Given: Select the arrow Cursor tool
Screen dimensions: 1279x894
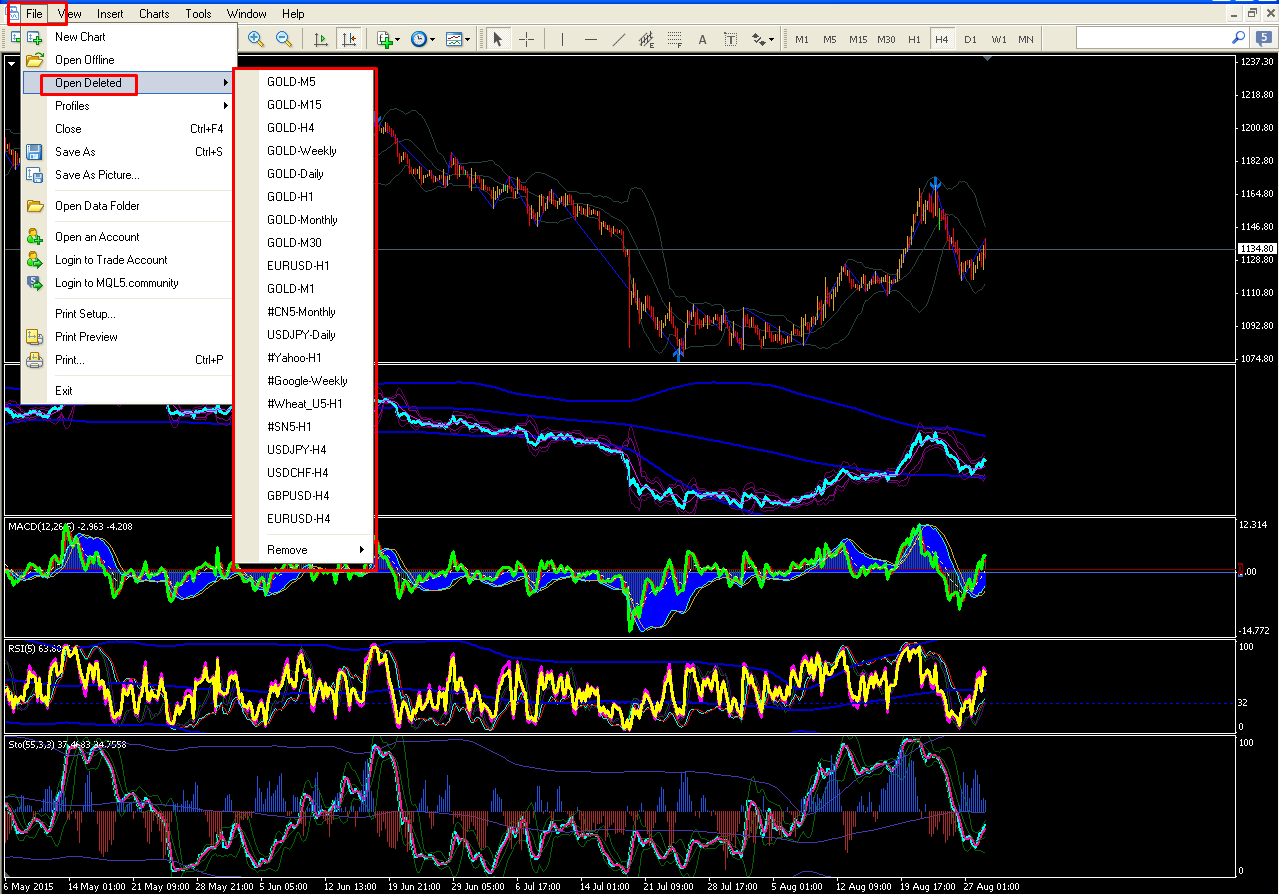Looking at the screenshot, I should click(x=498, y=39).
